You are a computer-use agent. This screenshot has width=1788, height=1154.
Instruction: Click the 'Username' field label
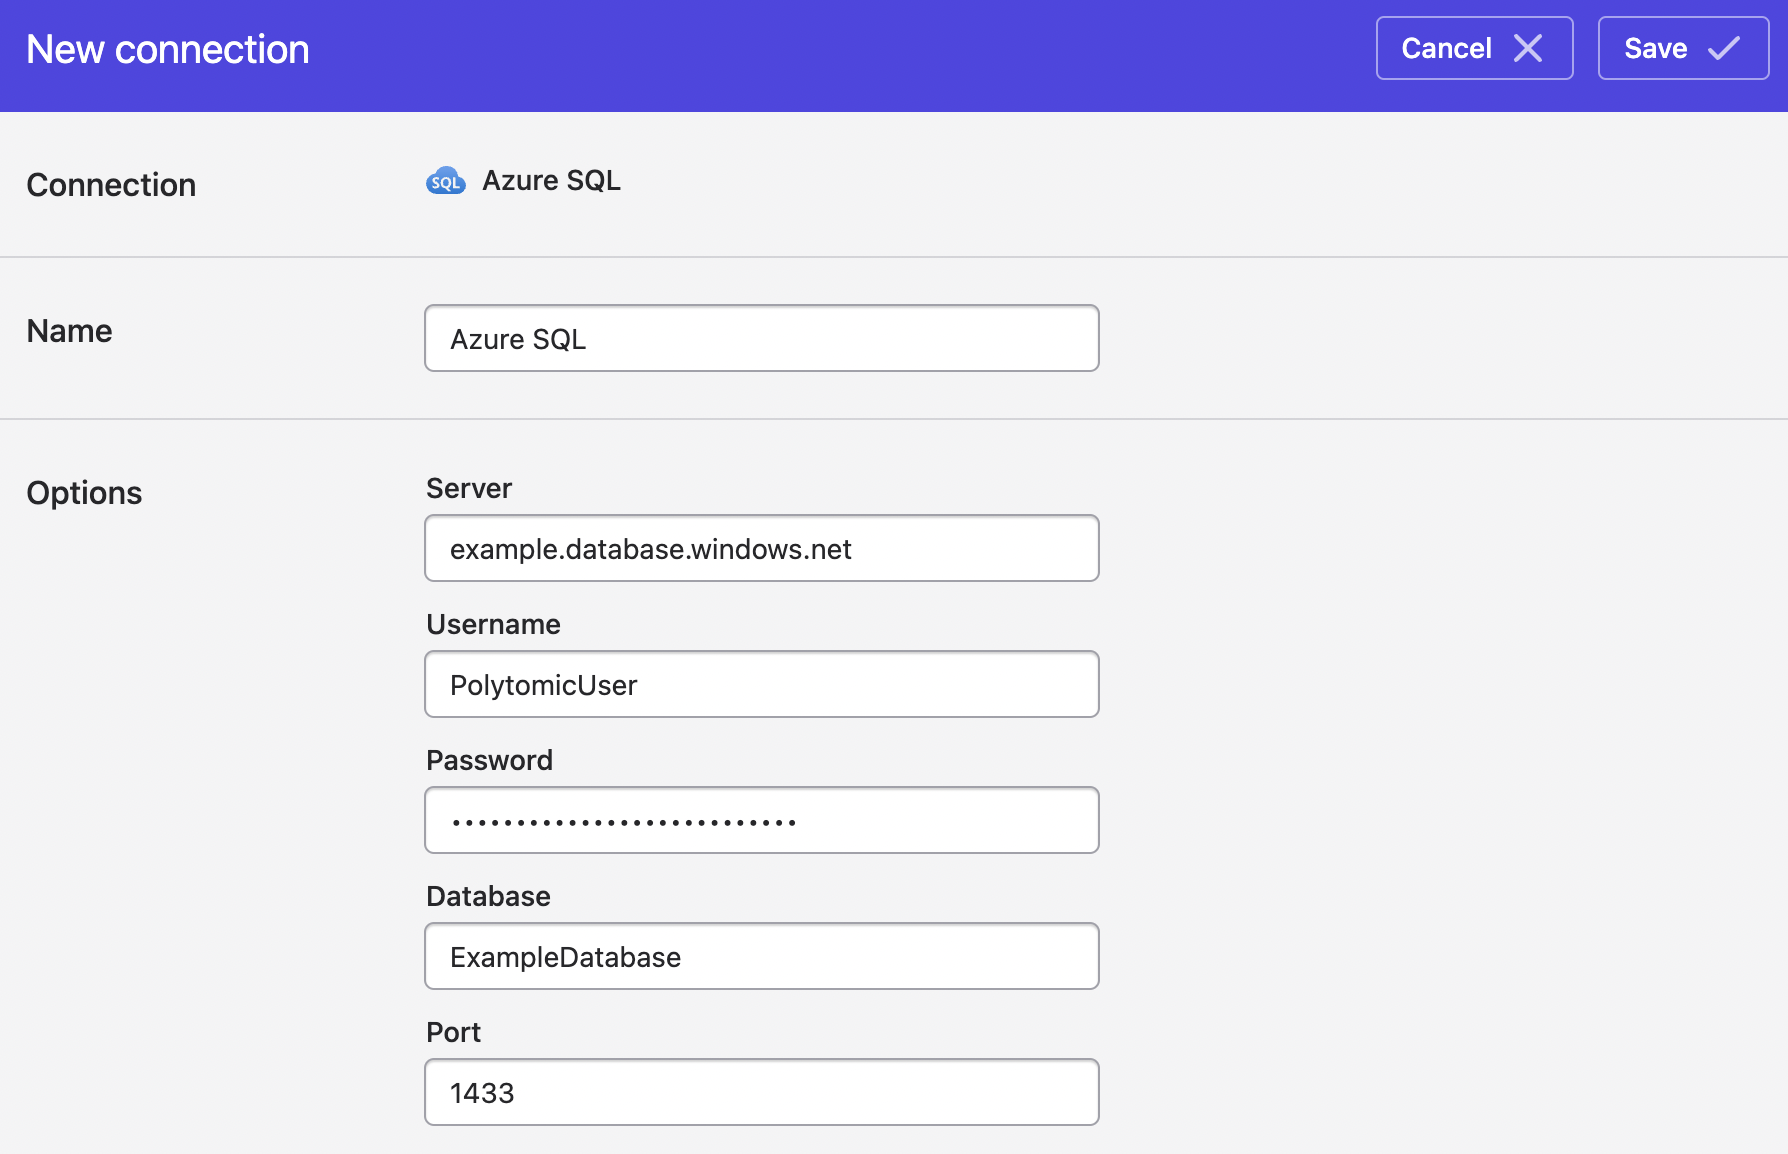tap(493, 624)
